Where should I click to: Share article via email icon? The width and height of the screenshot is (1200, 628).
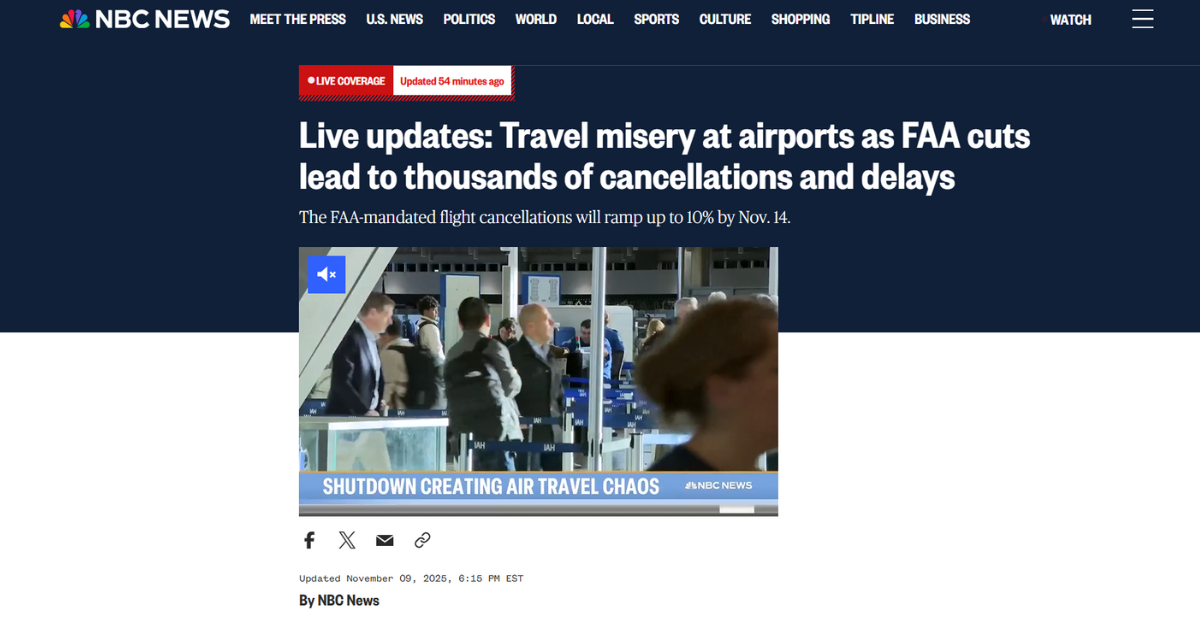coord(385,540)
